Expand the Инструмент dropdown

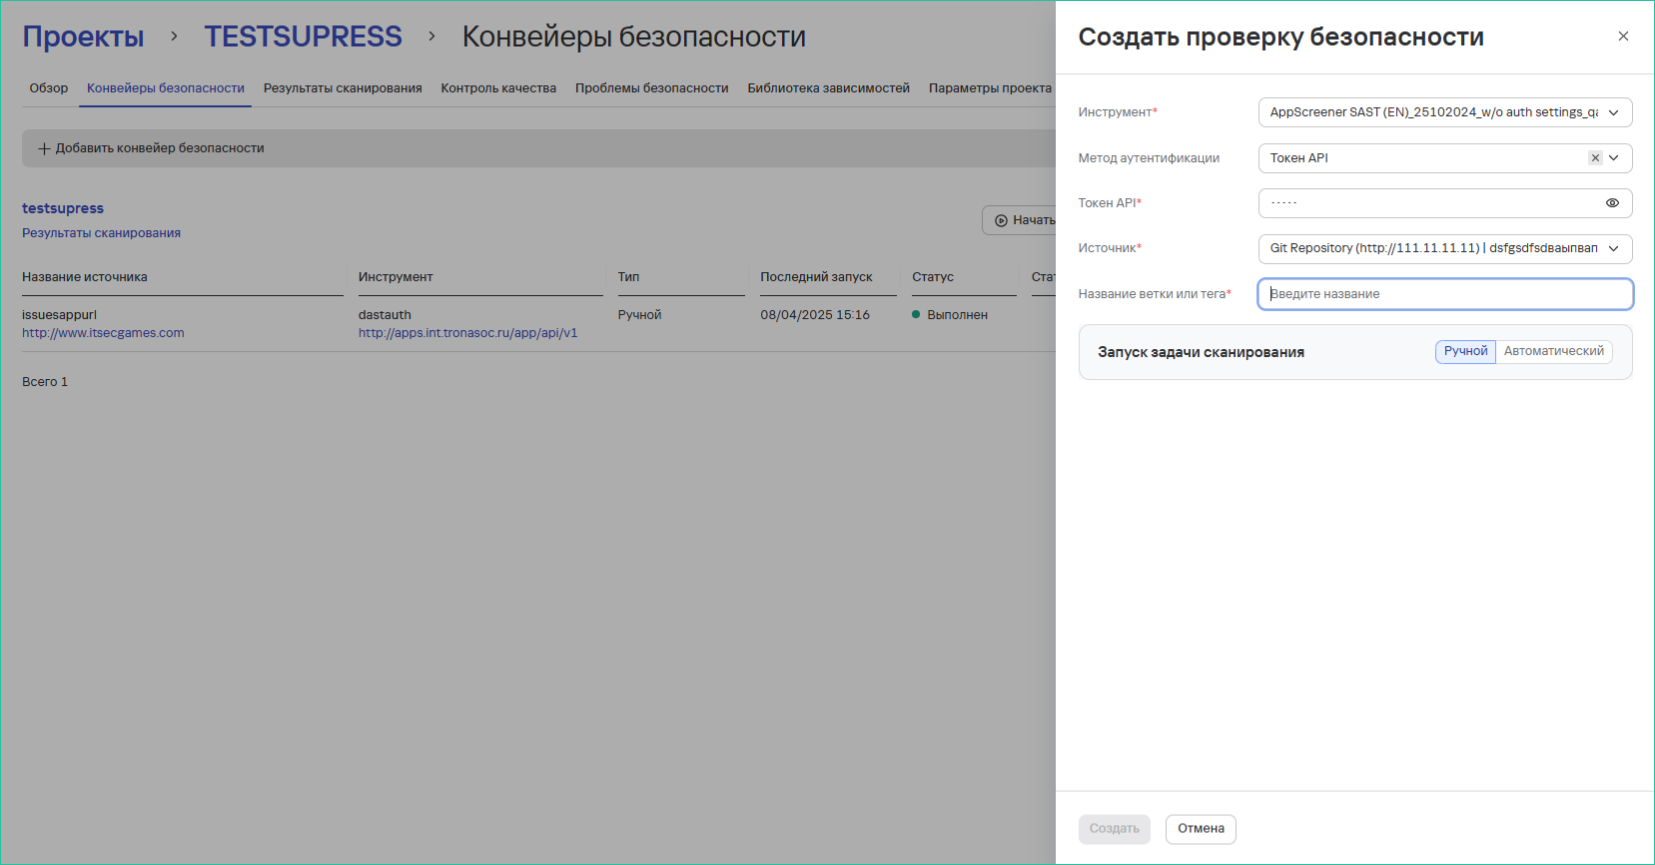pos(1613,113)
